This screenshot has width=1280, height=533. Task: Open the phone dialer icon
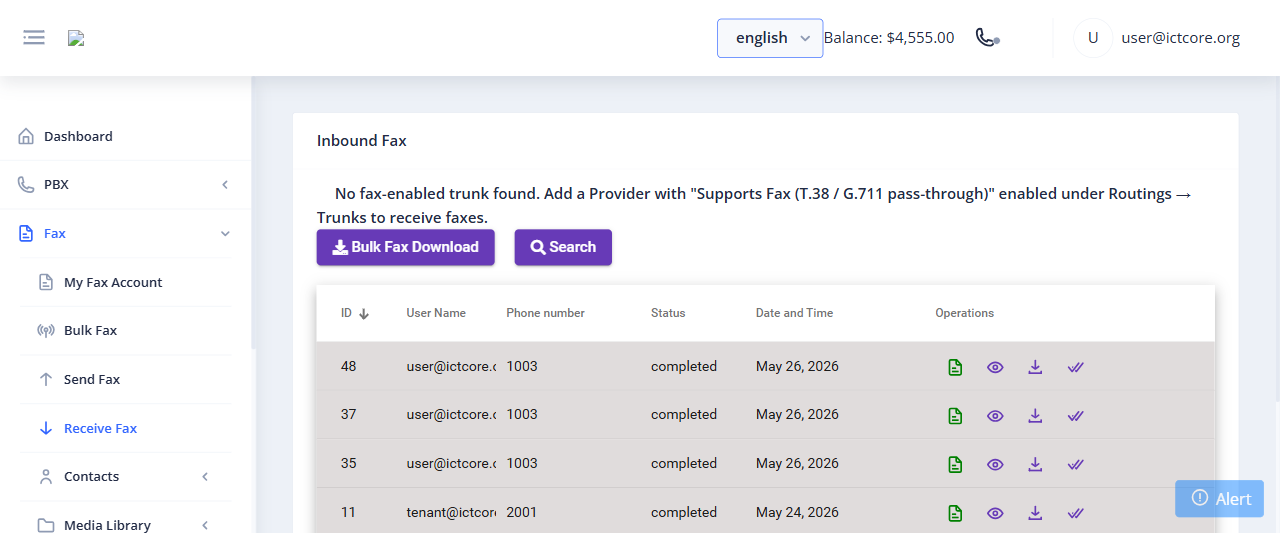[x=987, y=38]
